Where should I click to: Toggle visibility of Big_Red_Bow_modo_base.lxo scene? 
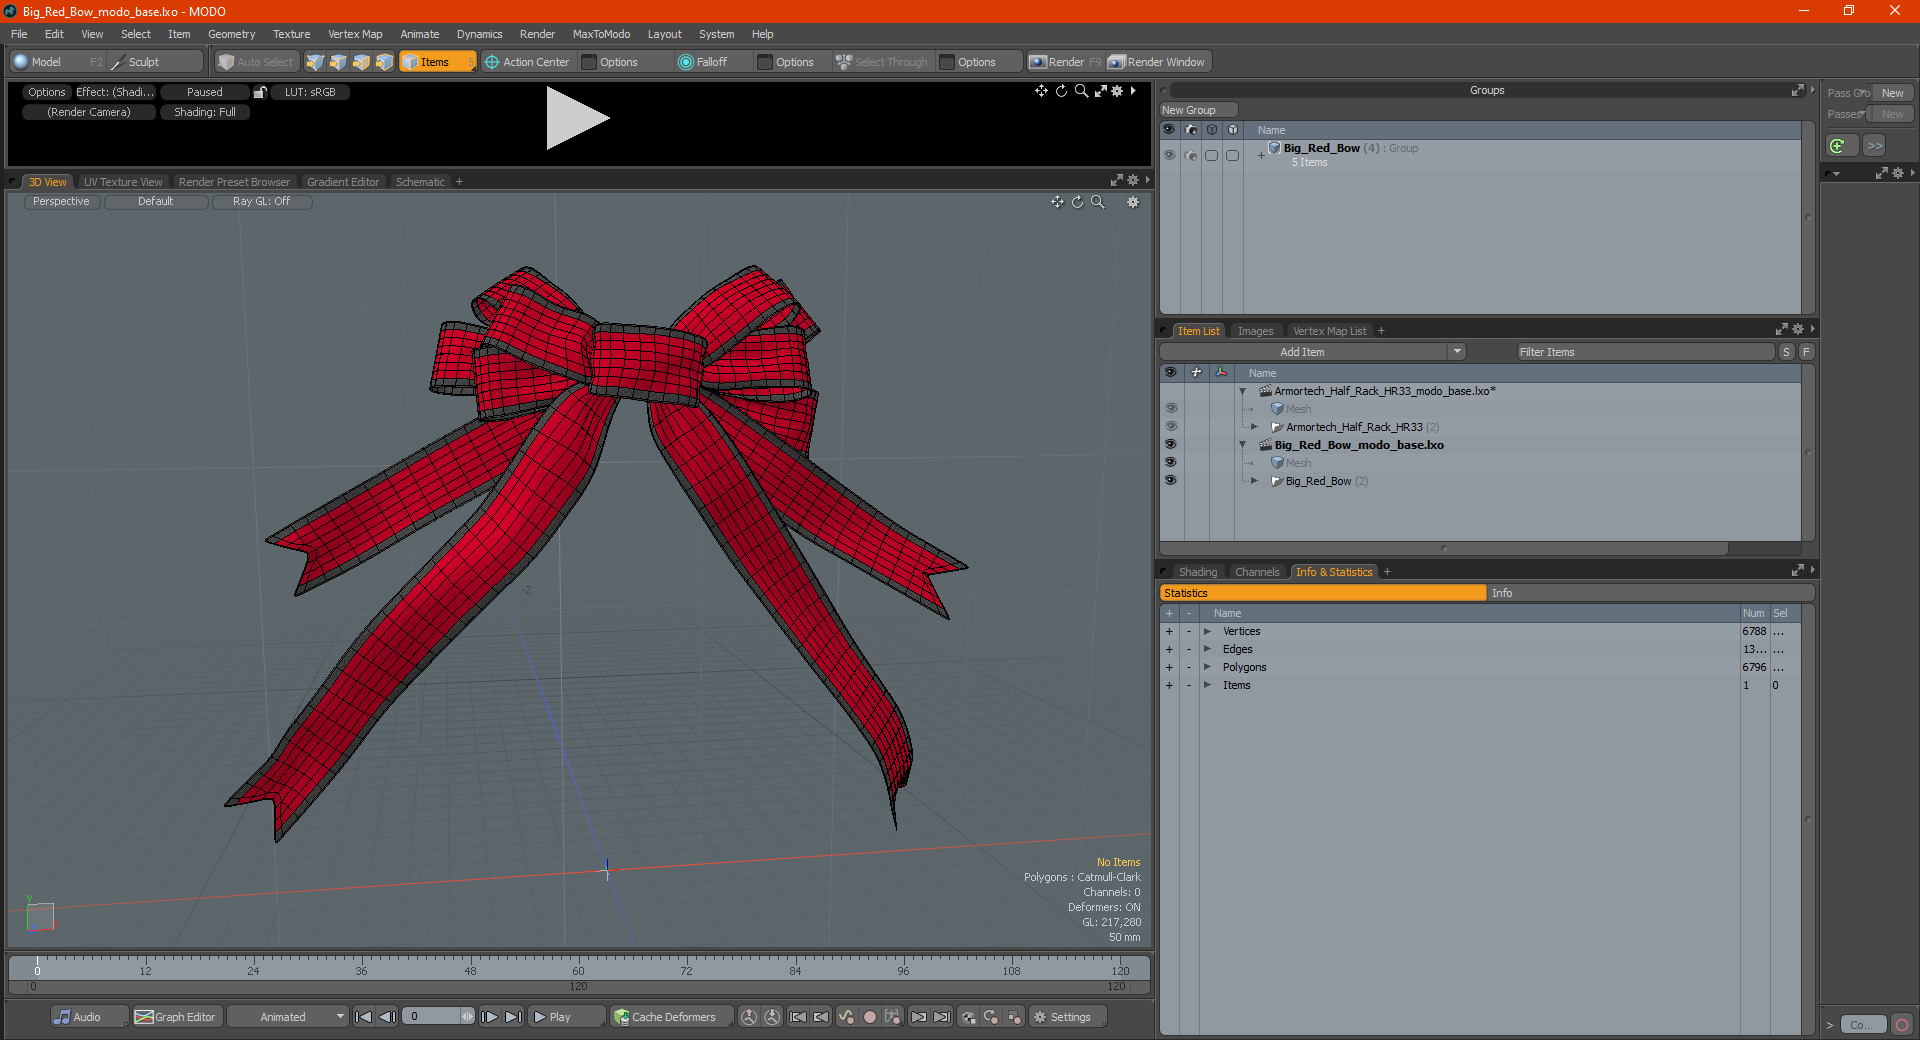tap(1171, 445)
